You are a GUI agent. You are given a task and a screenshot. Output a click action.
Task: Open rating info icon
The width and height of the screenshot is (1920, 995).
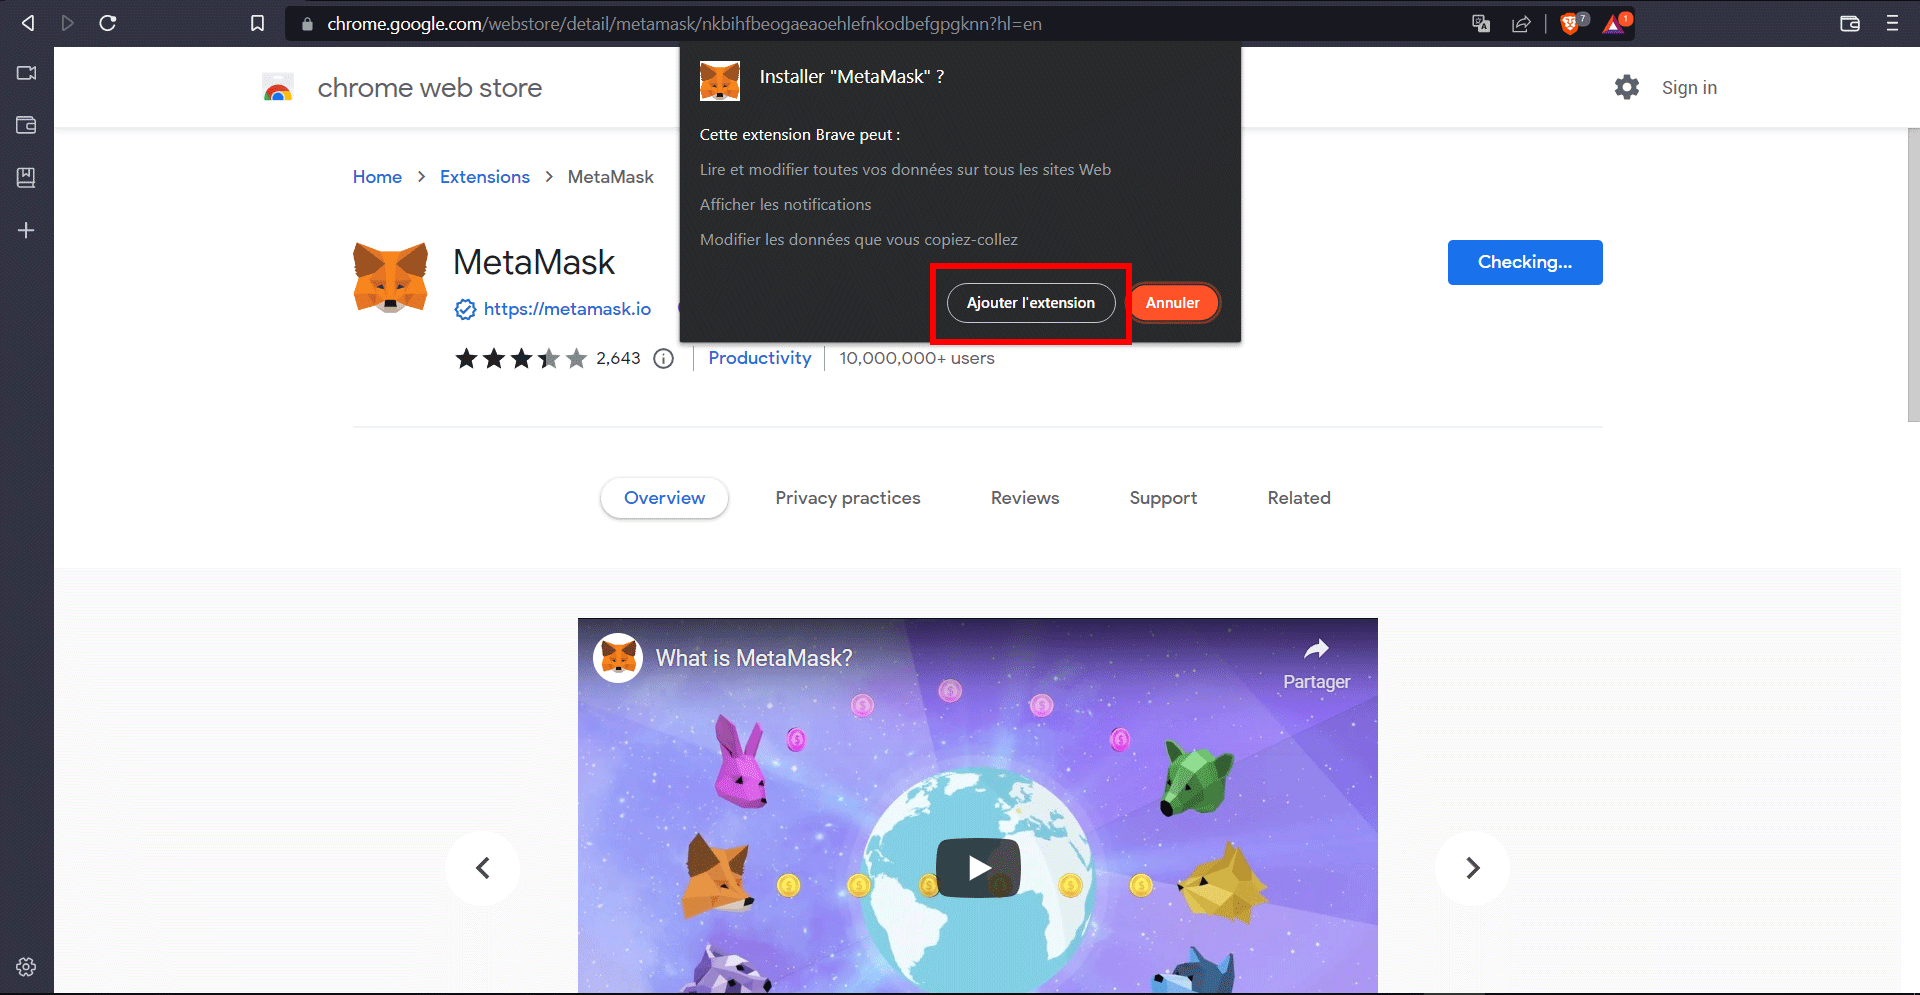pos(664,358)
